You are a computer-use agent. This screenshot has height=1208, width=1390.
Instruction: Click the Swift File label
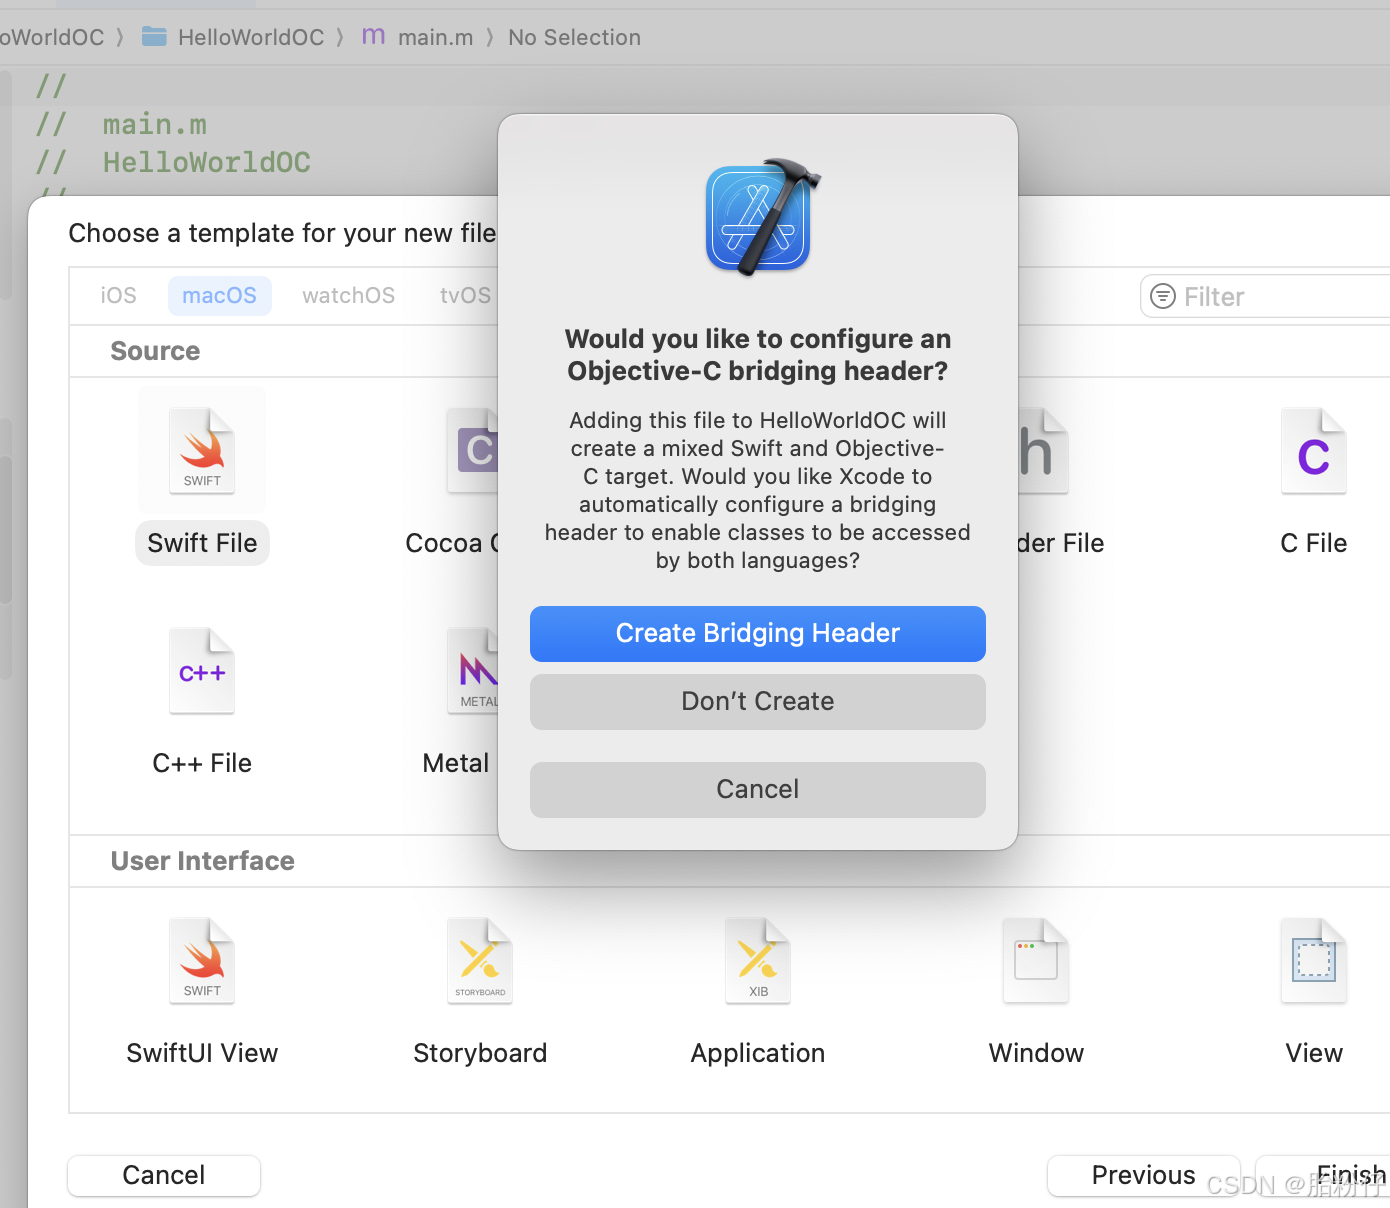pyautogui.click(x=202, y=543)
